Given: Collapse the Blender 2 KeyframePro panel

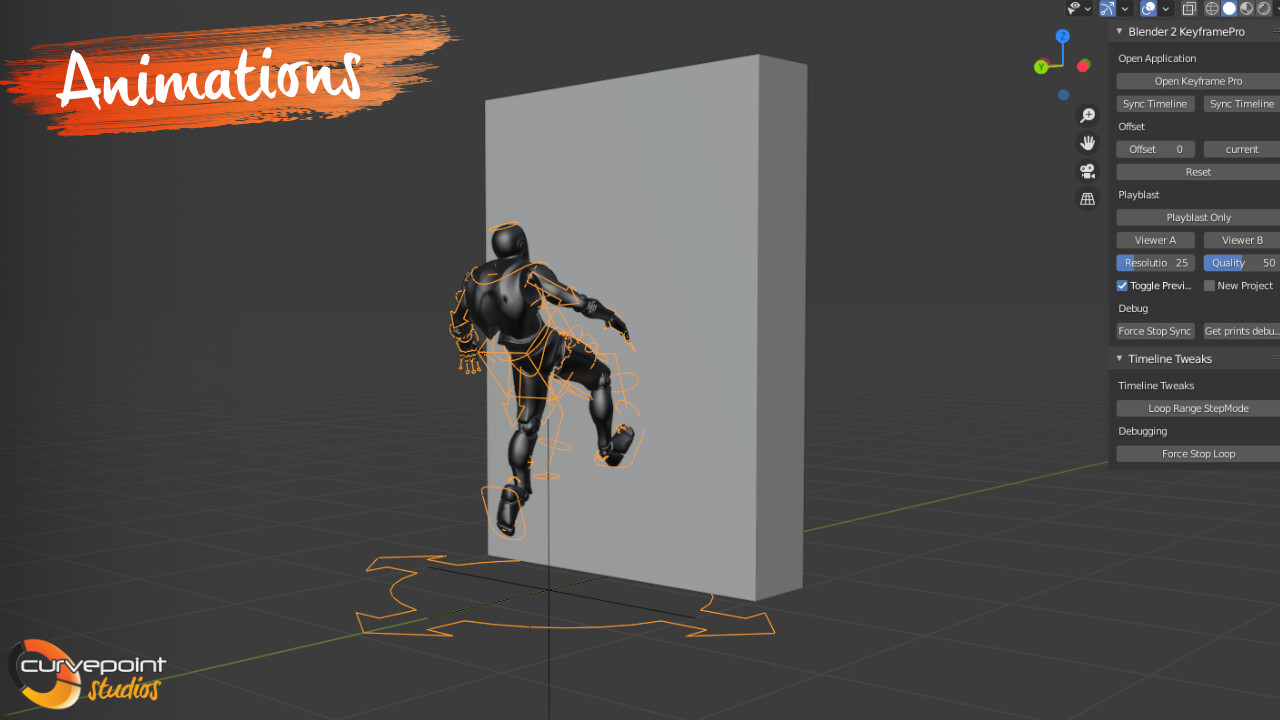Looking at the screenshot, I should [1119, 31].
